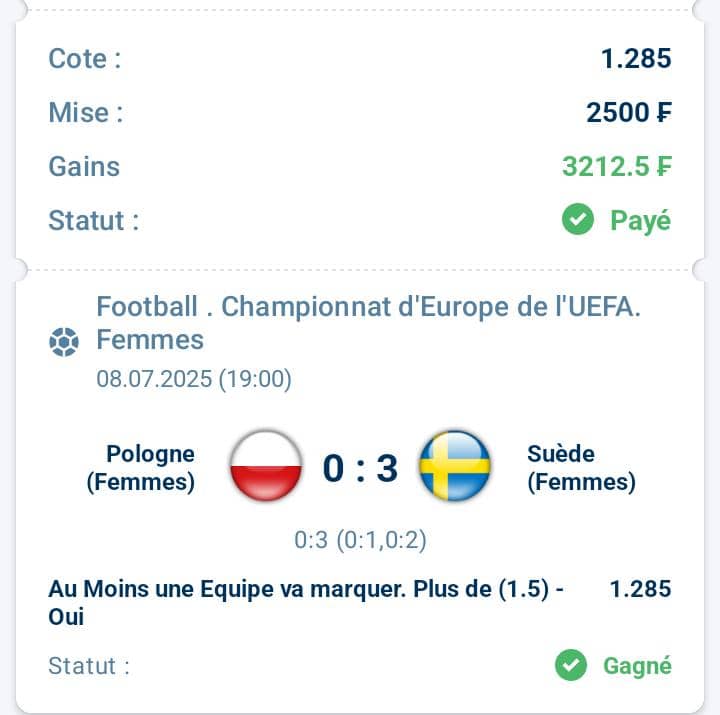Click the bet selection odds 1.285
The width and height of the screenshot is (720, 715).
tap(640, 589)
